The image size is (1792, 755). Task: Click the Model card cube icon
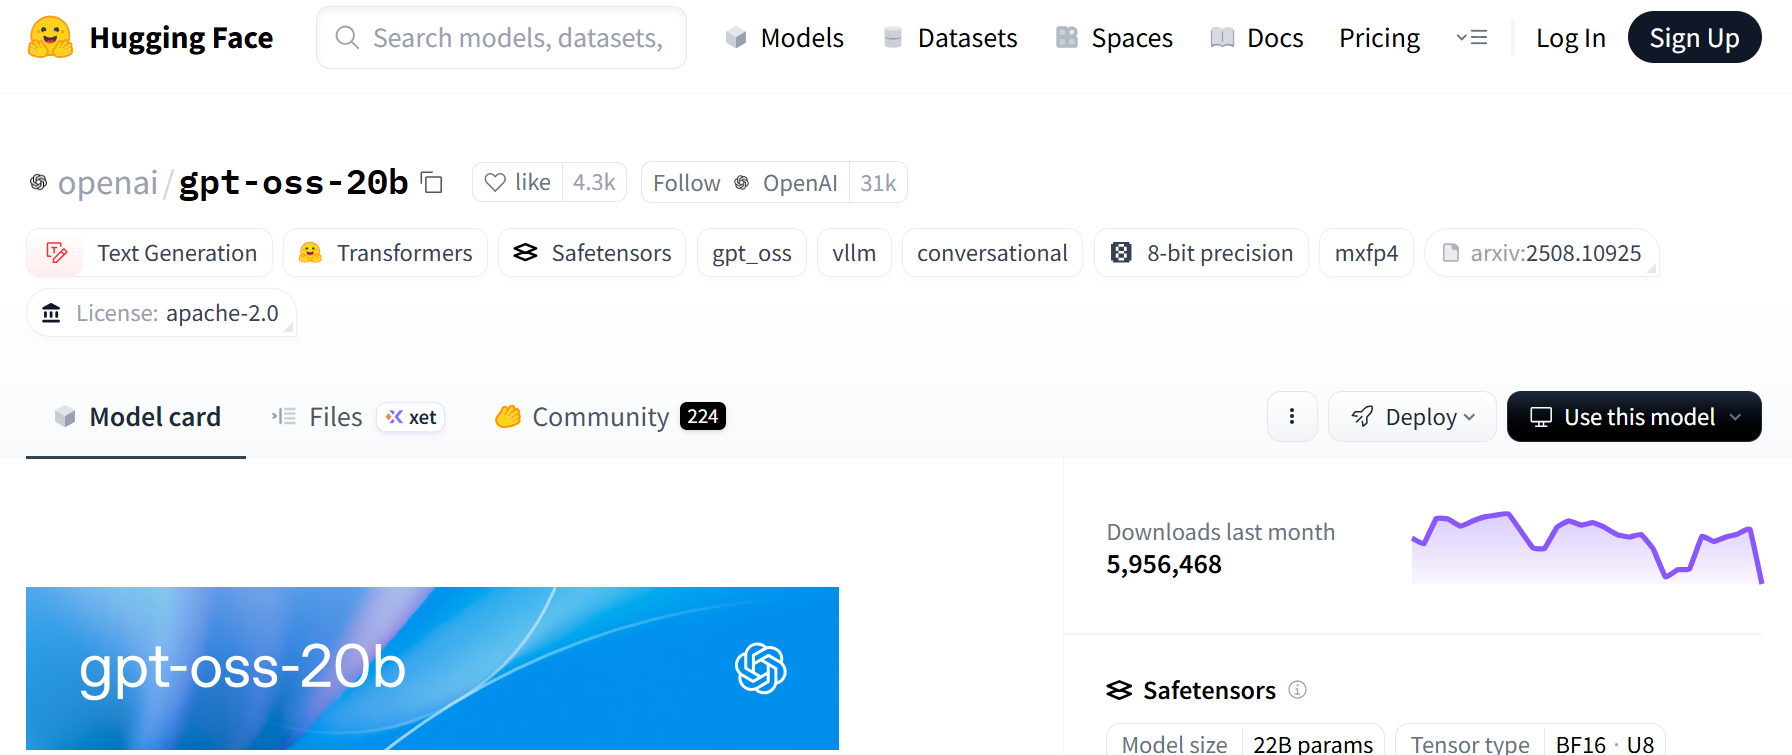[65, 417]
